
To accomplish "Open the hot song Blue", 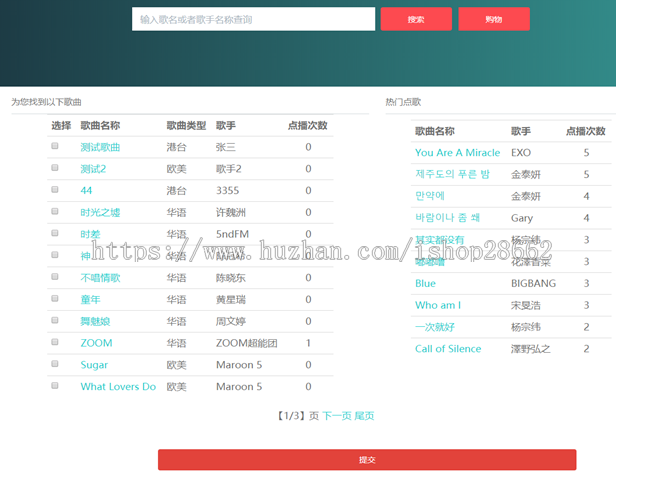I will coord(425,283).
